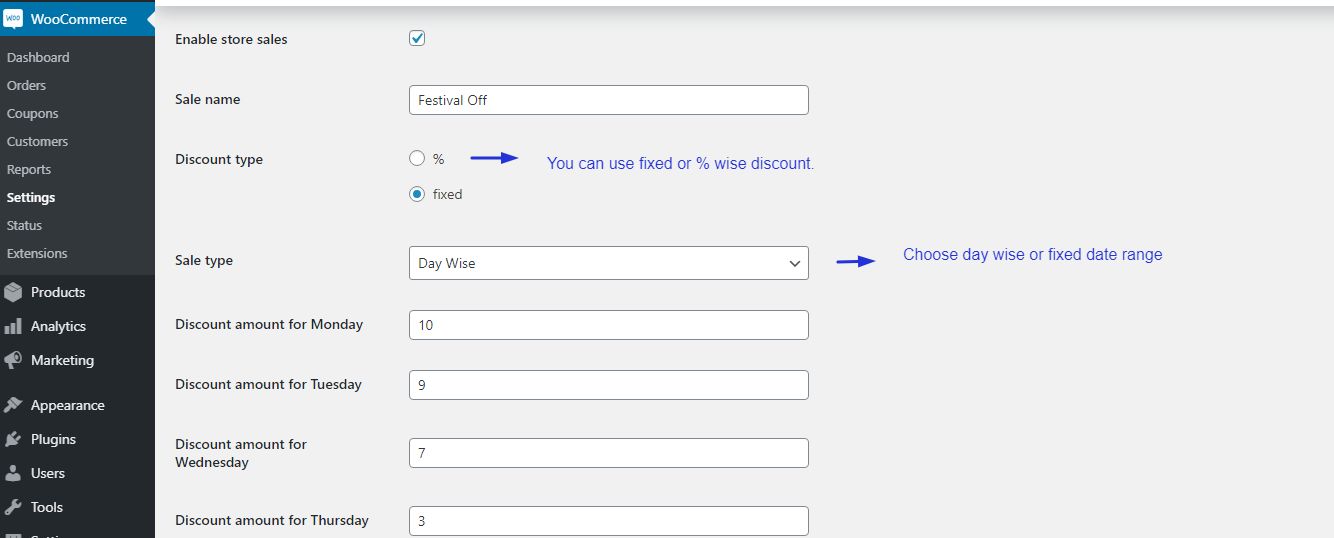Click the Plugins plug icon
This screenshot has height=538, width=1334.
tap(13, 439)
